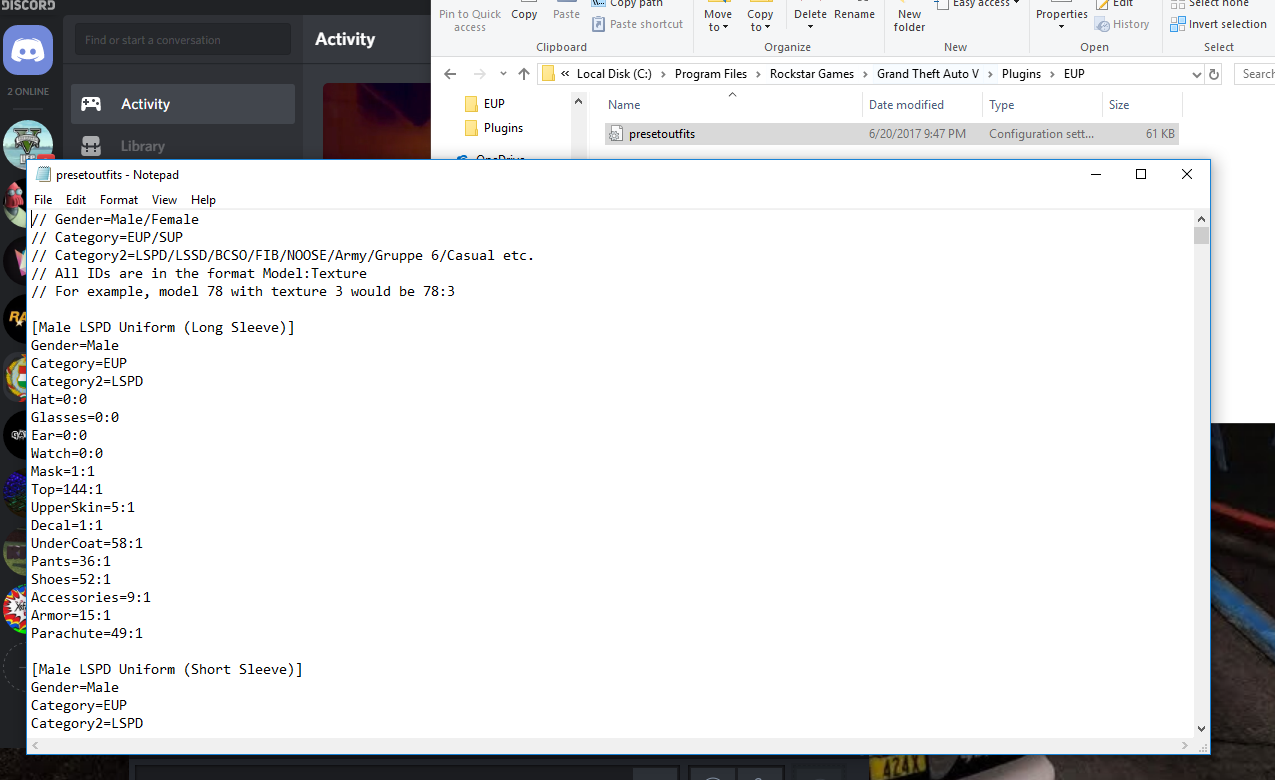This screenshot has width=1275, height=780.
Task: Click the Notepad title bar icon
Action: (43, 174)
